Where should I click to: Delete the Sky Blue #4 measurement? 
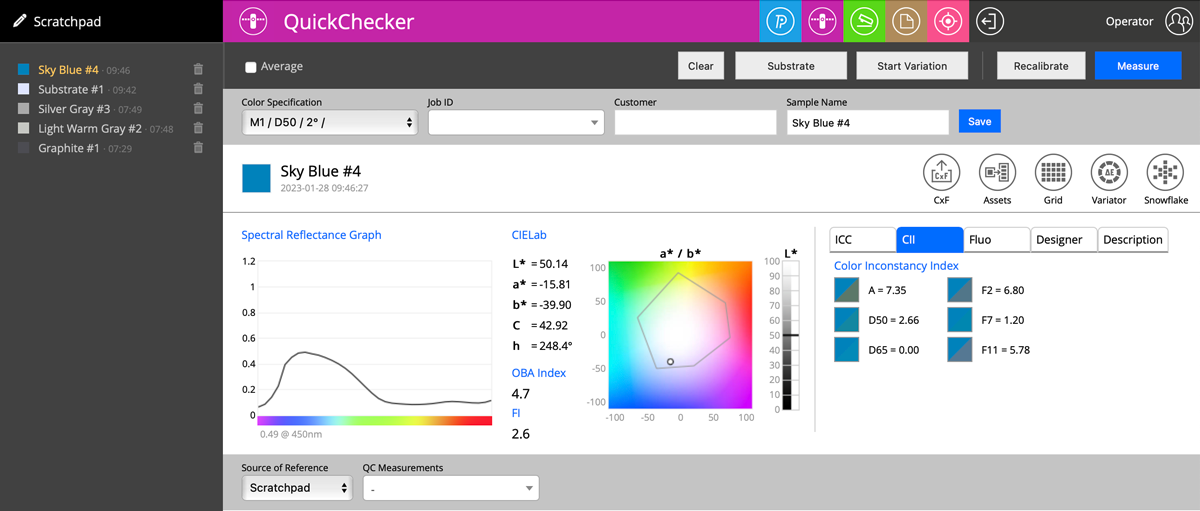198,70
